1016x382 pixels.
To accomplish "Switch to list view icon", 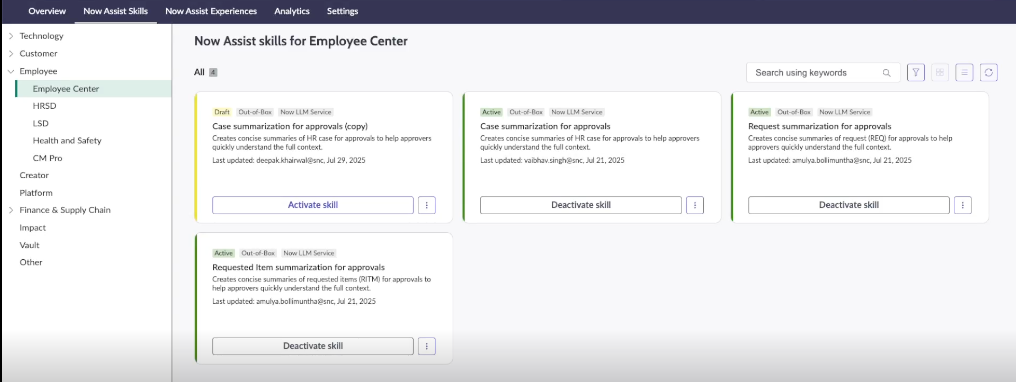I will pyautogui.click(x=964, y=73).
